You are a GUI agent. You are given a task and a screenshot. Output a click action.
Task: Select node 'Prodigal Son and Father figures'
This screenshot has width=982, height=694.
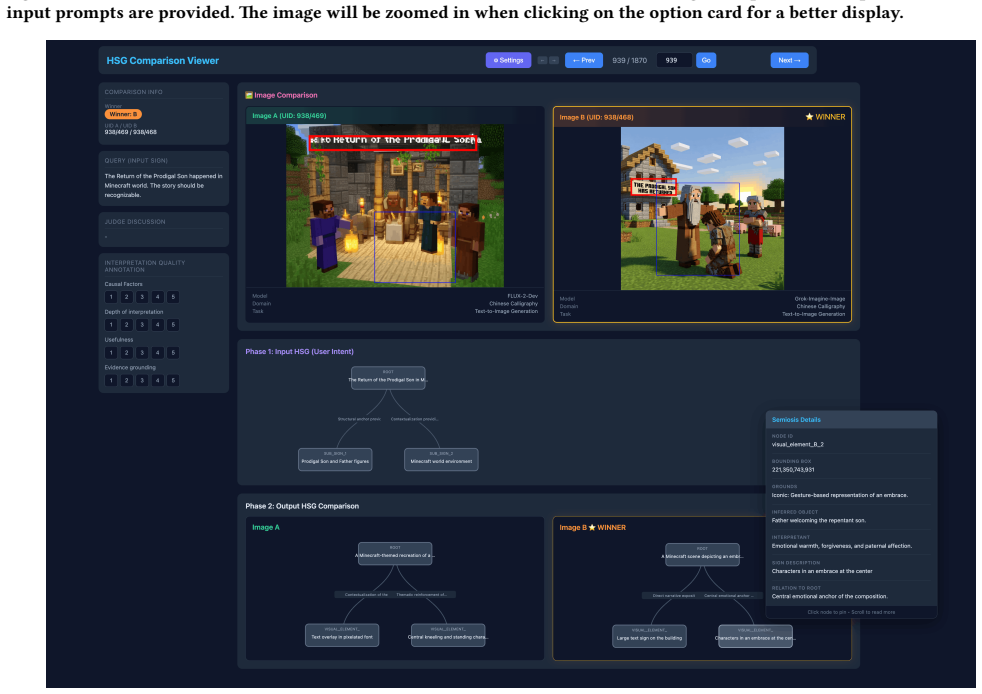[x=335, y=459]
